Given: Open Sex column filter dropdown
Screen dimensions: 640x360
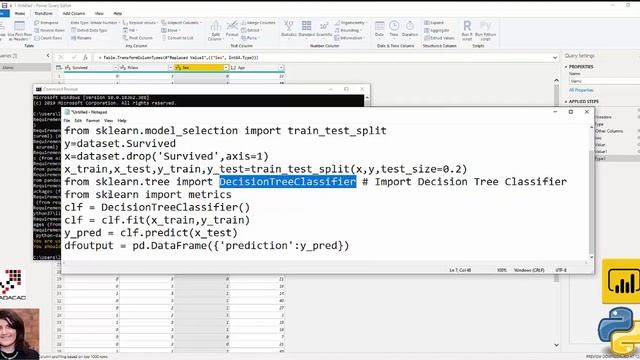Looking at the screenshot, I should 226,68.
